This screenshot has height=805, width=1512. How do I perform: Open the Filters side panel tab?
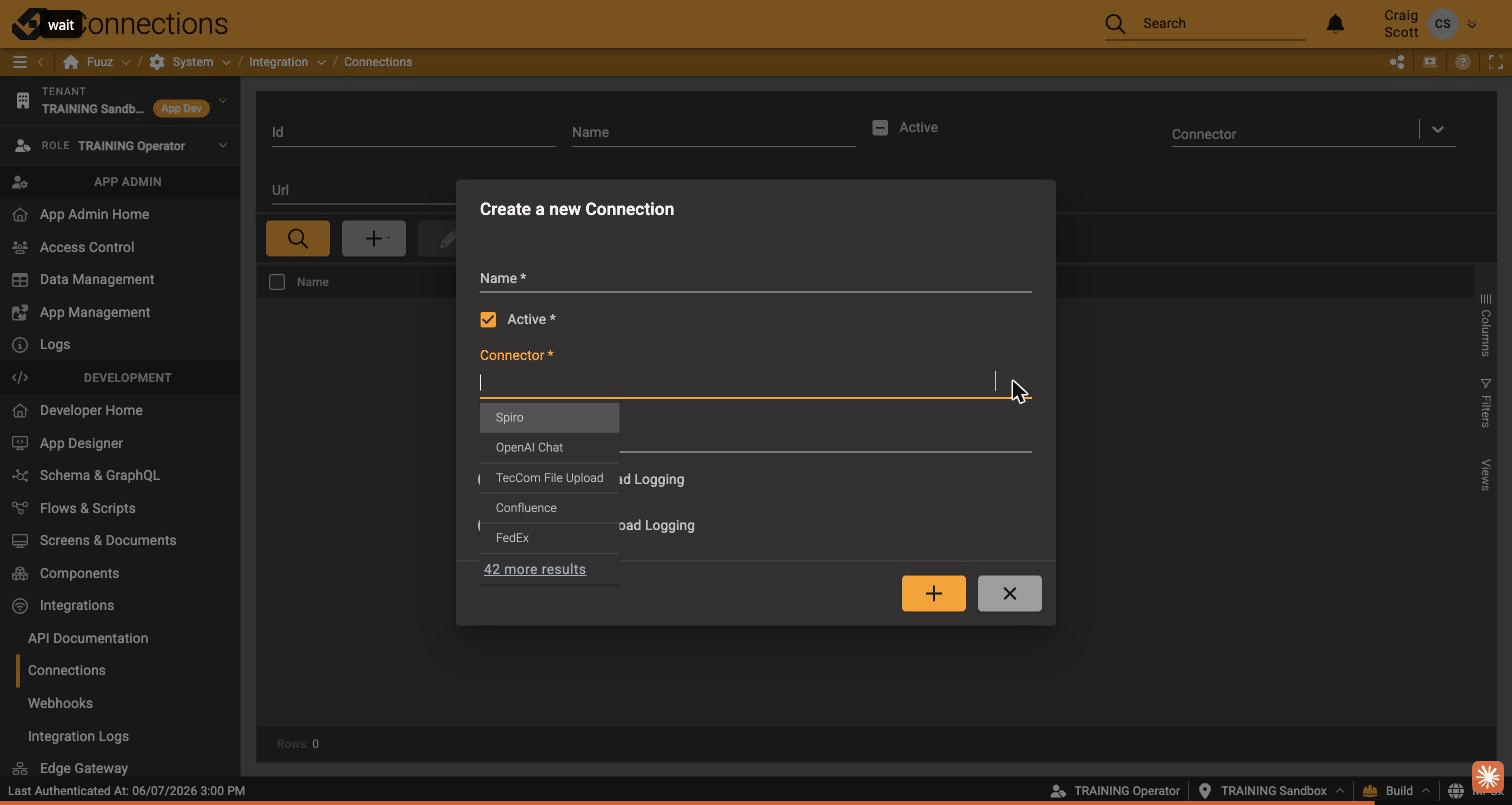pyautogui.click(x=1486, y=402)
